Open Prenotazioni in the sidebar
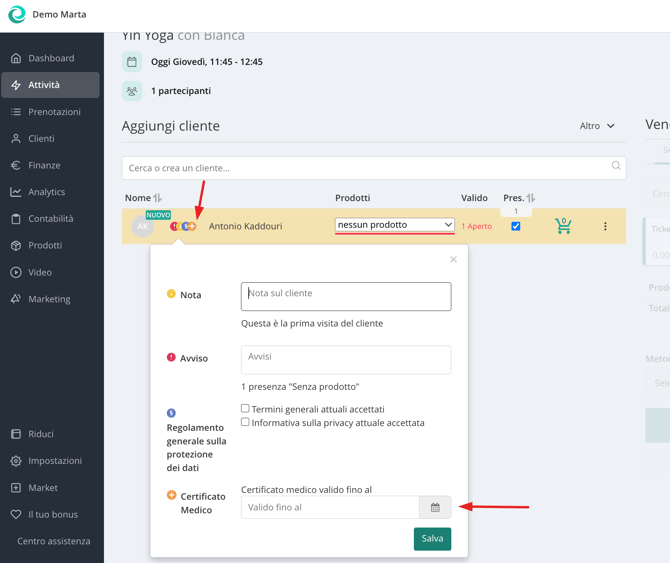The height and width of the screenshot is (563, 670). pyautogui.click(x=54, y=112)
